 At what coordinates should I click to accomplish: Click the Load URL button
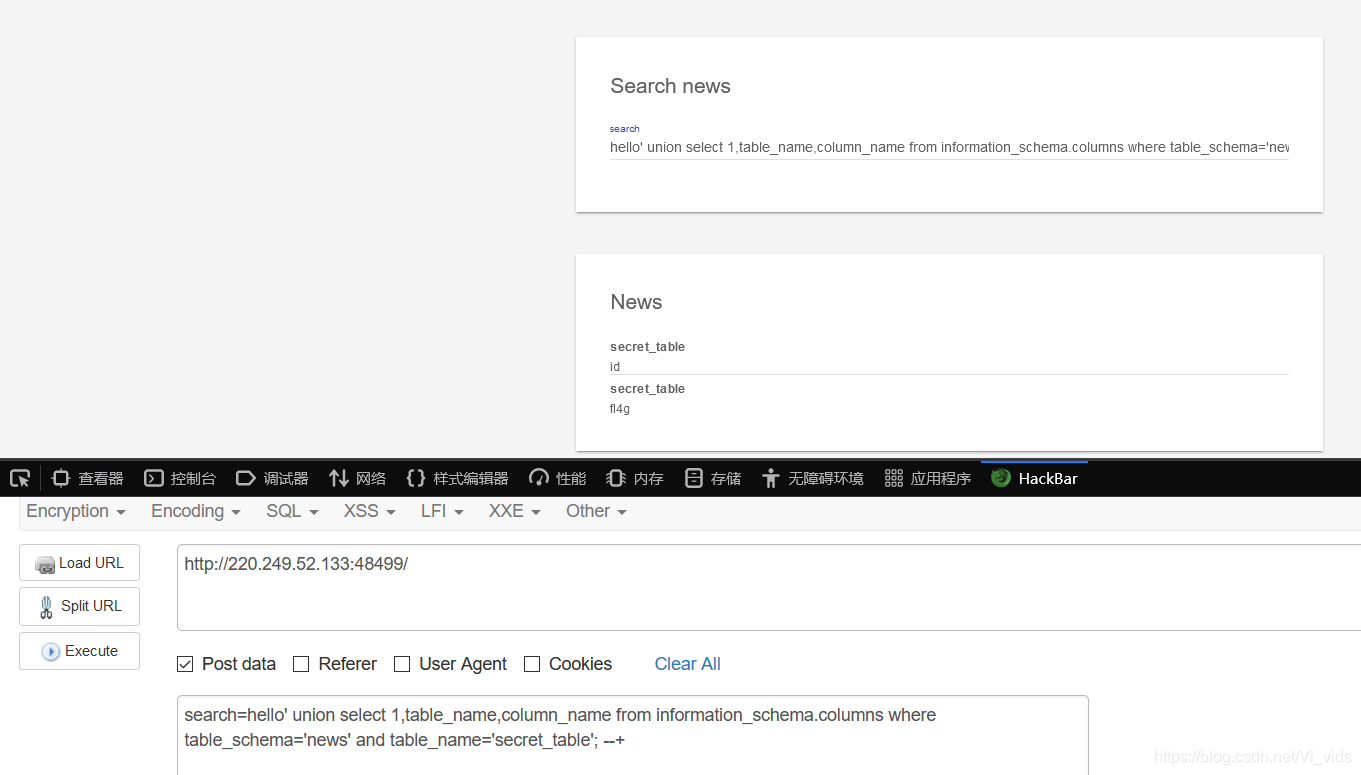[79, 563]
